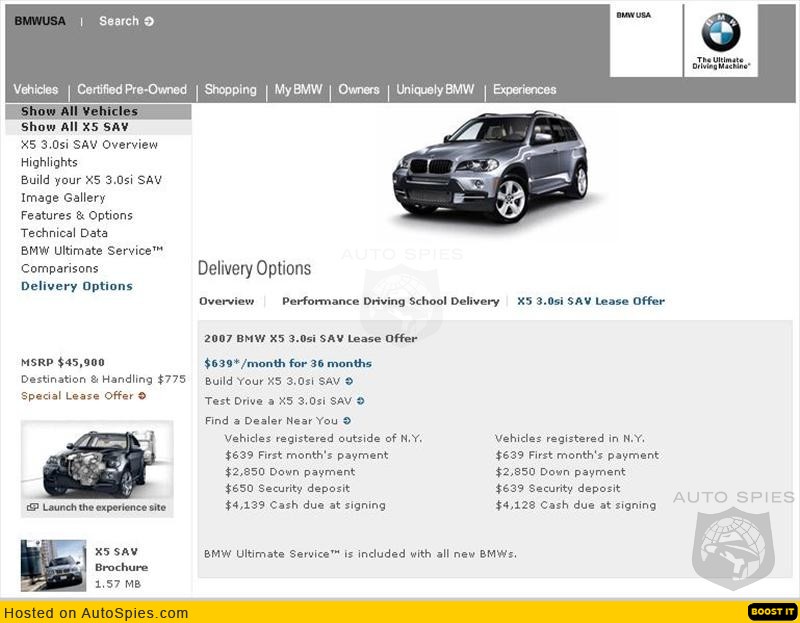800x623 pixels.
Task: Click the Delivery Options page heading
Action: (x=255, y=268)
